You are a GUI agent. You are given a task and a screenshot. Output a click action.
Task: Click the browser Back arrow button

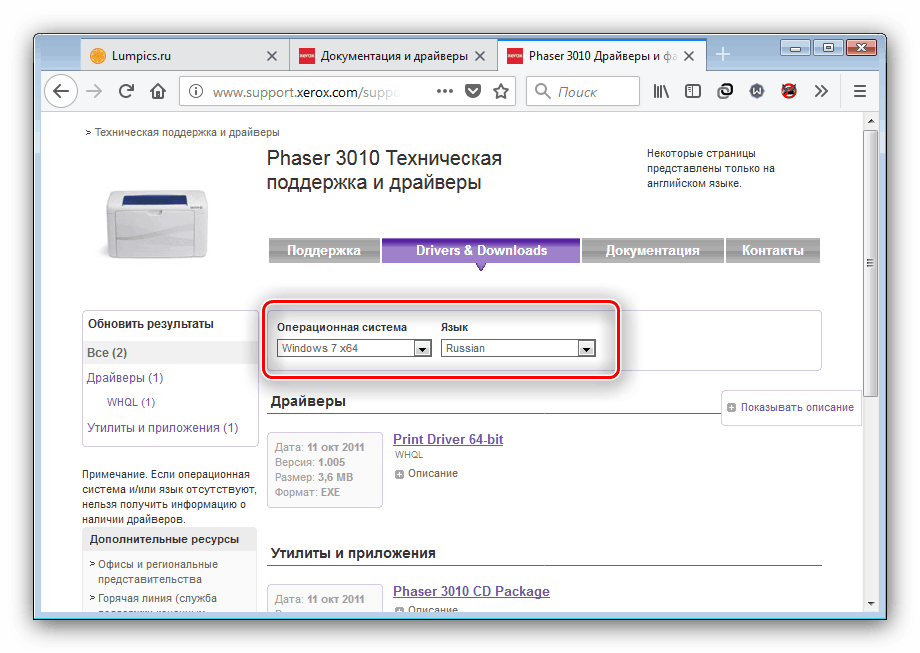pyautogui.click(x=61, y=91)
